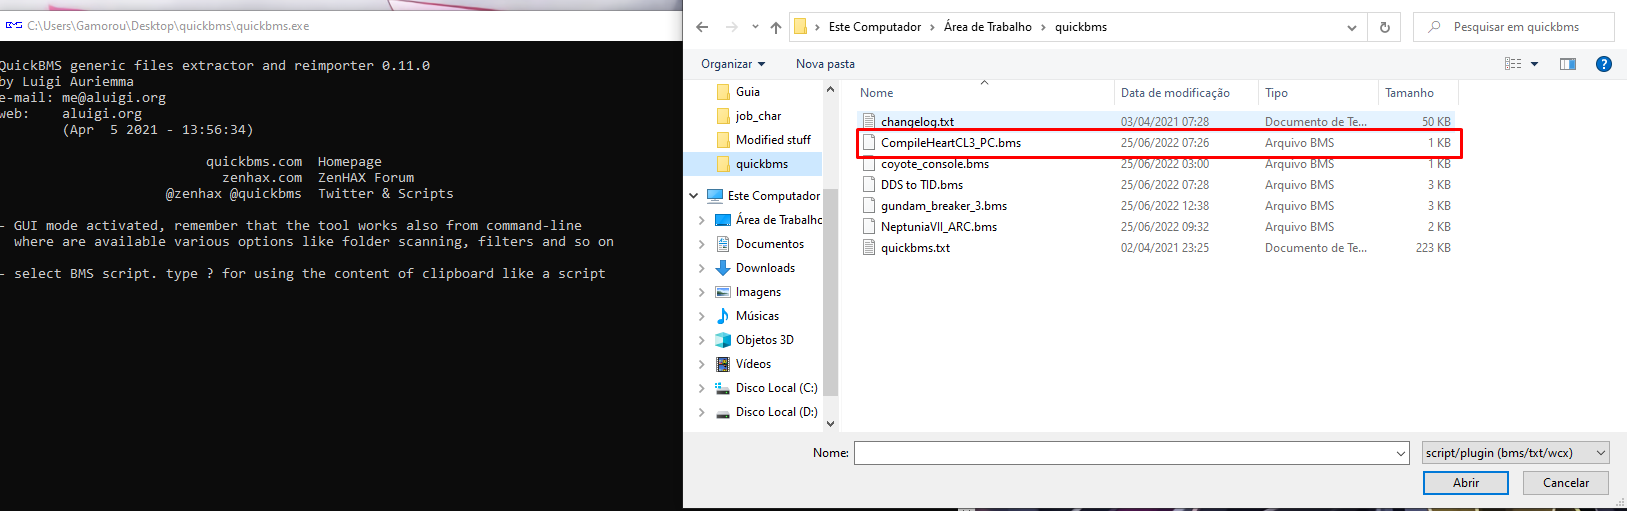
Task: Click the Cancelar button
Action: tap(1566, 483)
